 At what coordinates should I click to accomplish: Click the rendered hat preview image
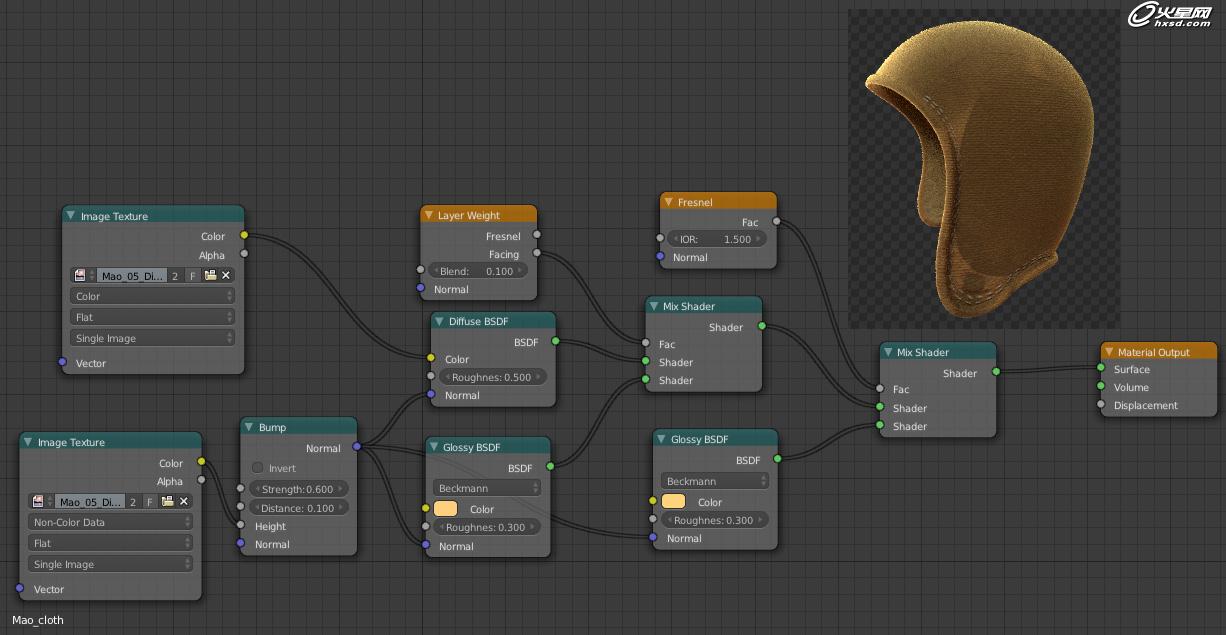[x=984, y=169]
